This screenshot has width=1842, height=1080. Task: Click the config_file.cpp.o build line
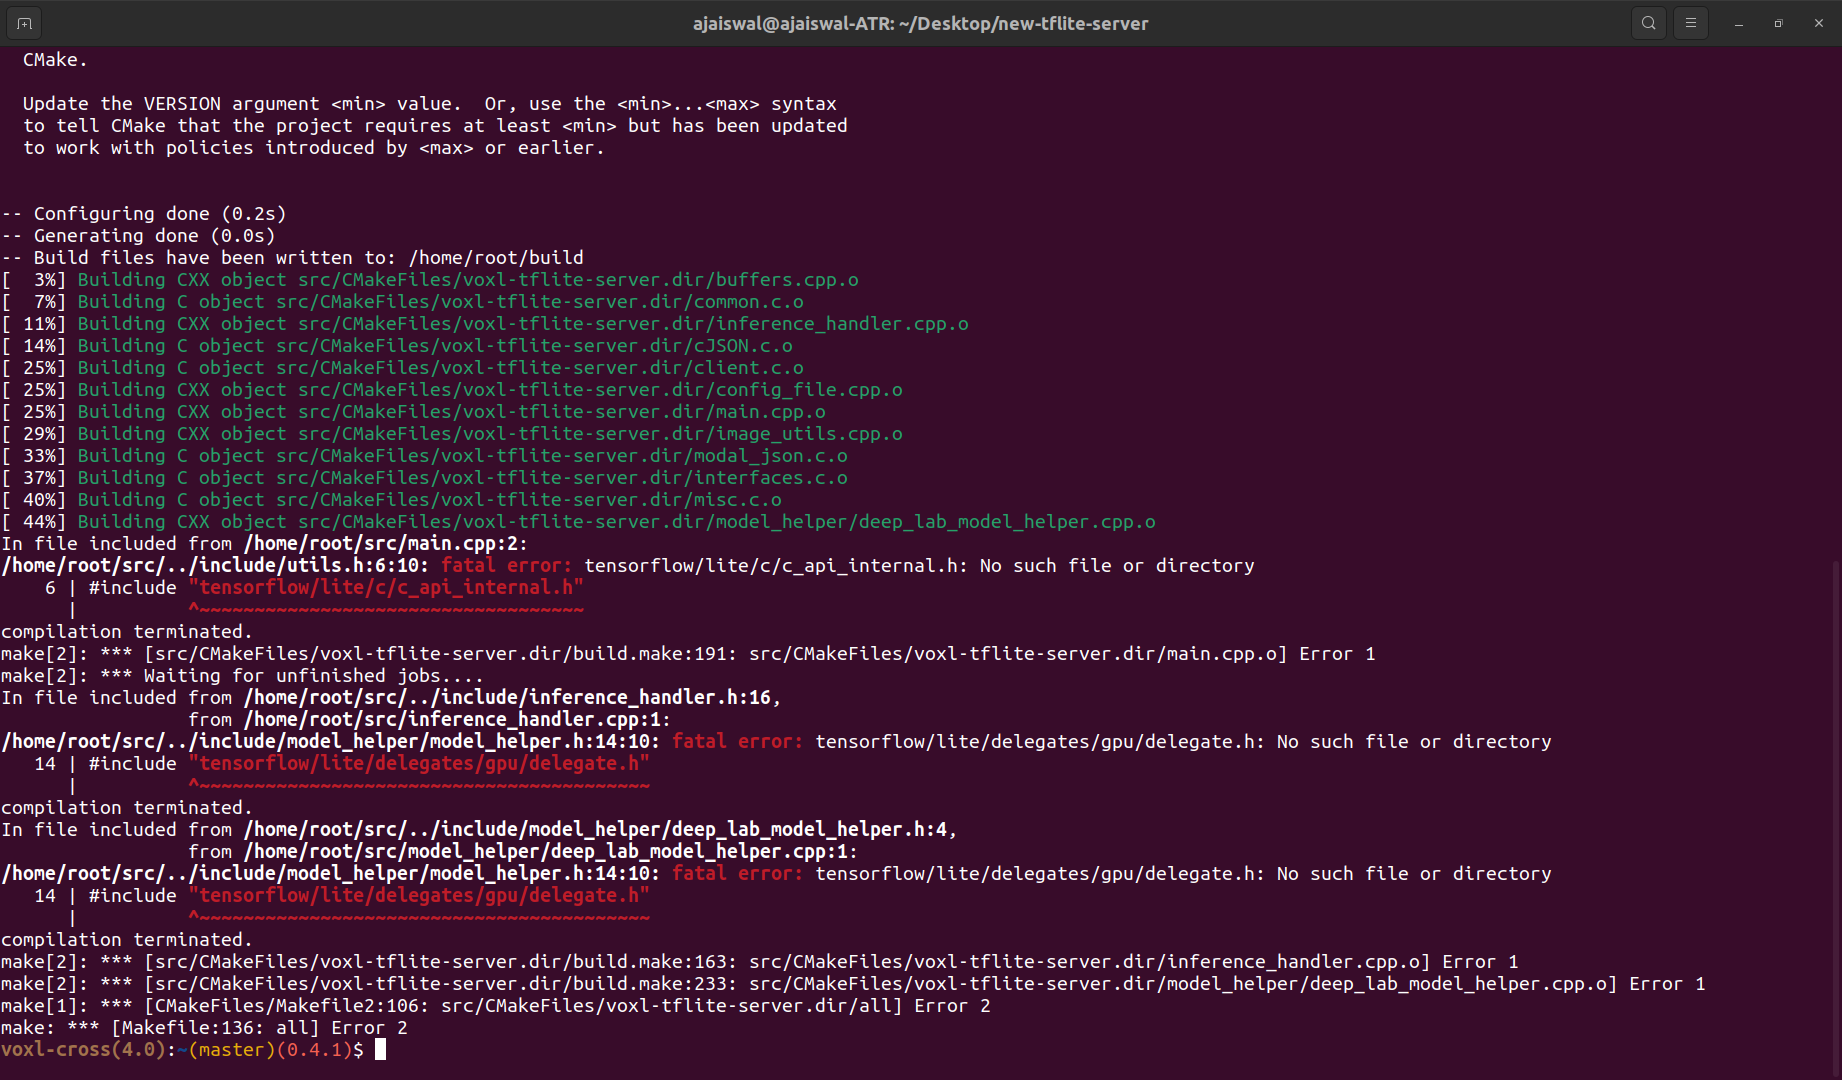[x=452, y=390]
